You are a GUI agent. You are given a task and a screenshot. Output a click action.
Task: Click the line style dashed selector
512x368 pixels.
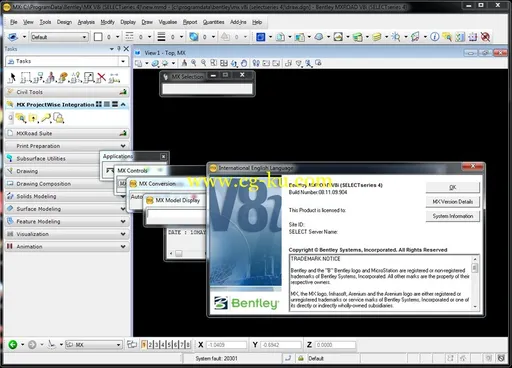point(129,37)
